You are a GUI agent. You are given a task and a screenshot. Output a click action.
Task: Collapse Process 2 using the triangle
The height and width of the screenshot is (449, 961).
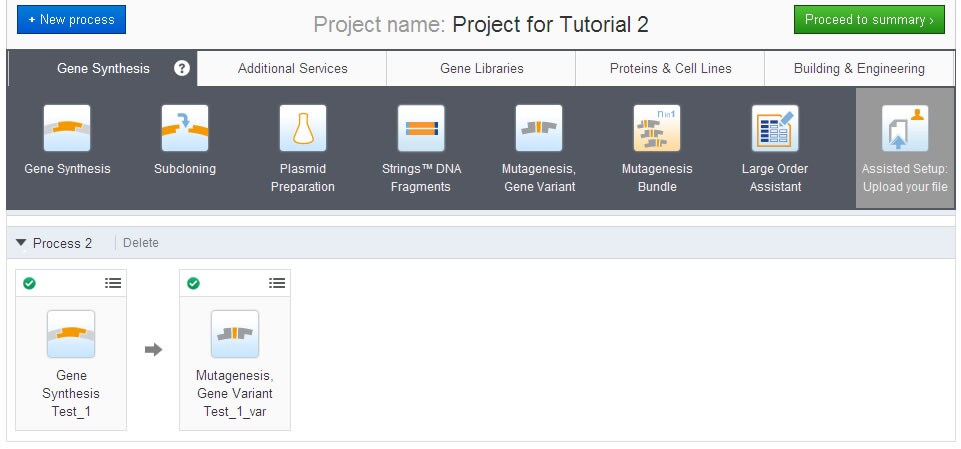click(x=21, y=243)
